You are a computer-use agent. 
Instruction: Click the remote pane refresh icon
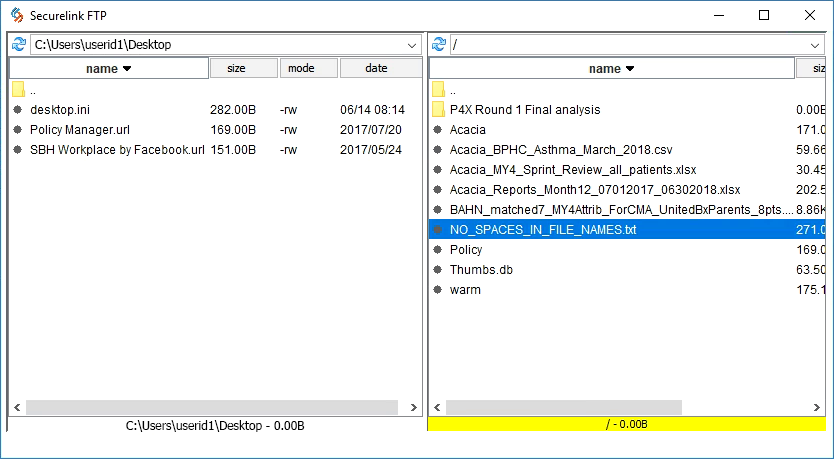(438, 45)
